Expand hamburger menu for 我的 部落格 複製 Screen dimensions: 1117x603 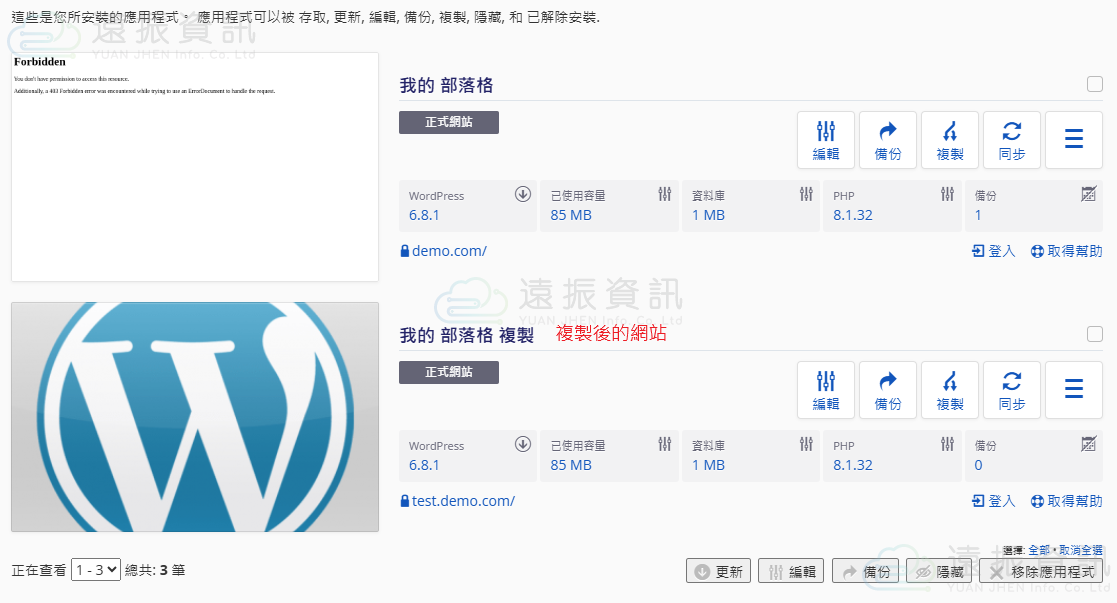point(1074,390)
